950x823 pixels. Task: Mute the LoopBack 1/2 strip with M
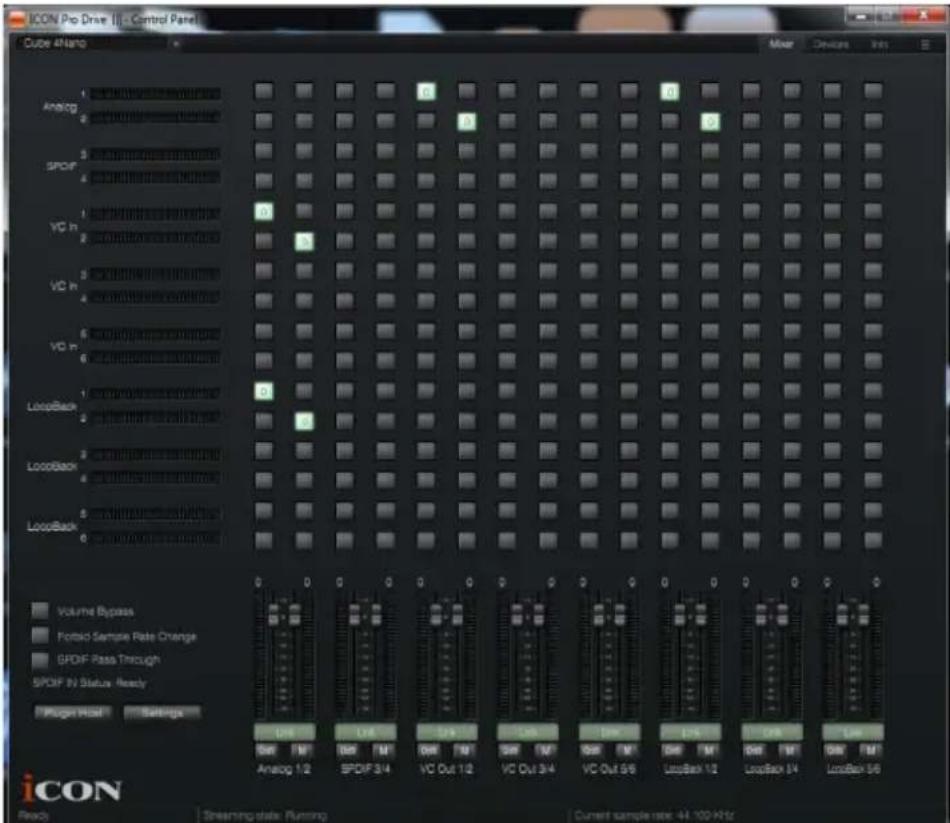(708, 750)
